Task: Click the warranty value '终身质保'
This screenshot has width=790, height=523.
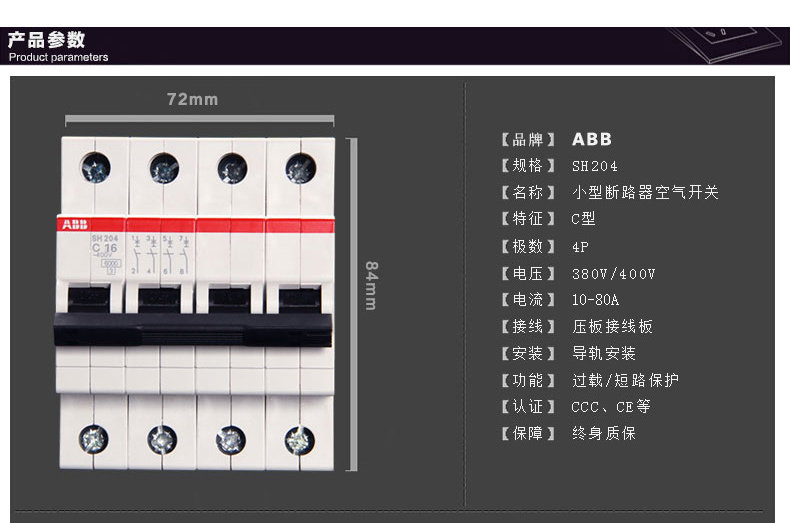Action: pyautogui.click(x=604, y=433)
